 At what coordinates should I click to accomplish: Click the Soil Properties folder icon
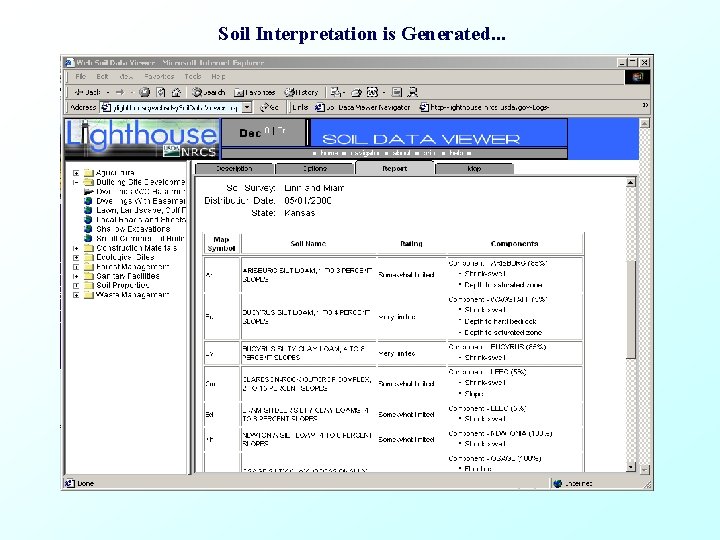pyautogui.click(x=89, y=286)
